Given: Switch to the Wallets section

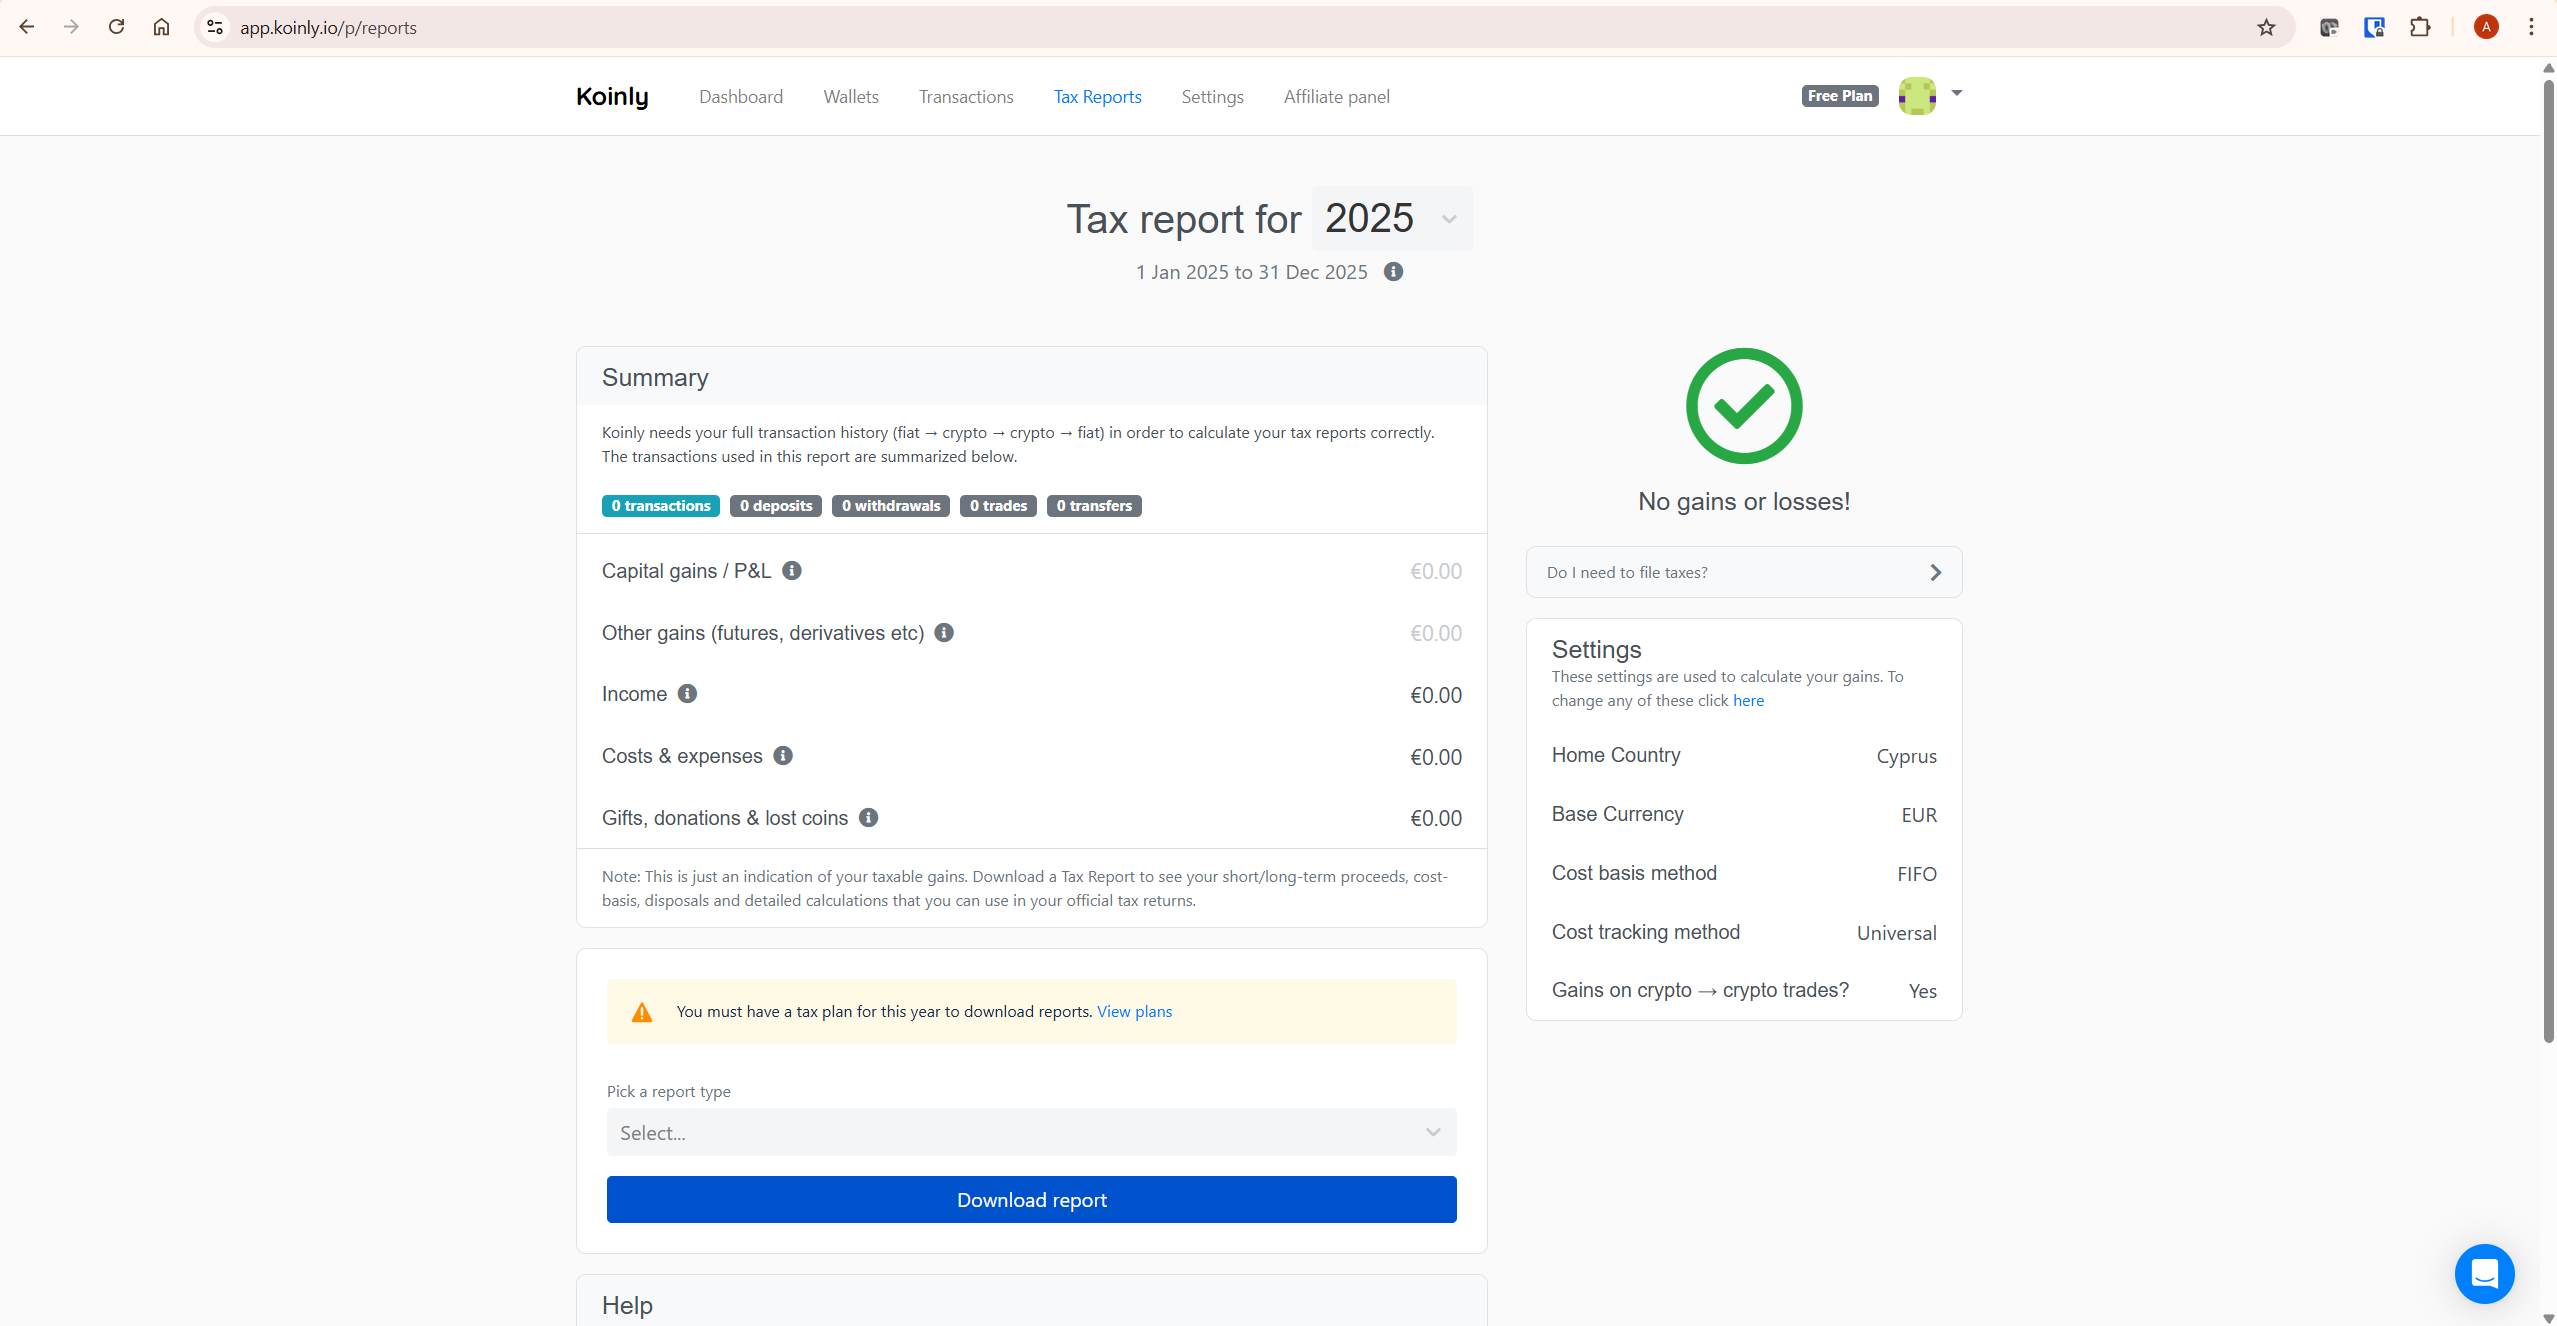Looking at the screenshot, I should click(850, 96).
